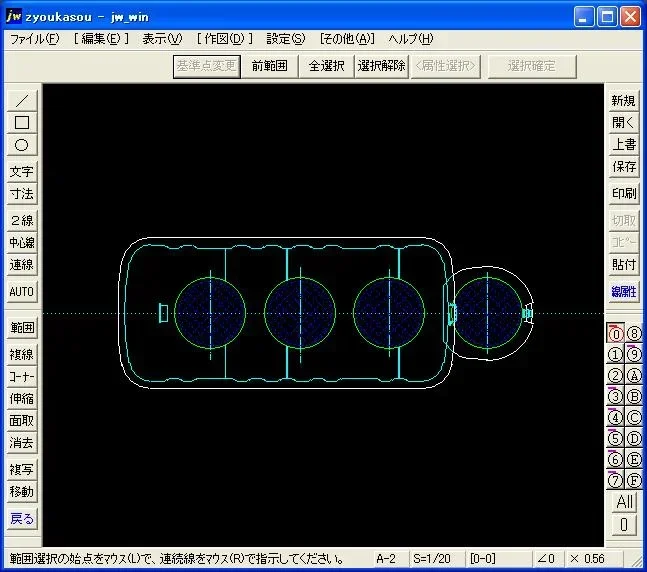The width and height of the screenshot is (647, 572).
Task: Select the 複線 offset line tool
Action: pyautogui.click(x=22, y=355)
